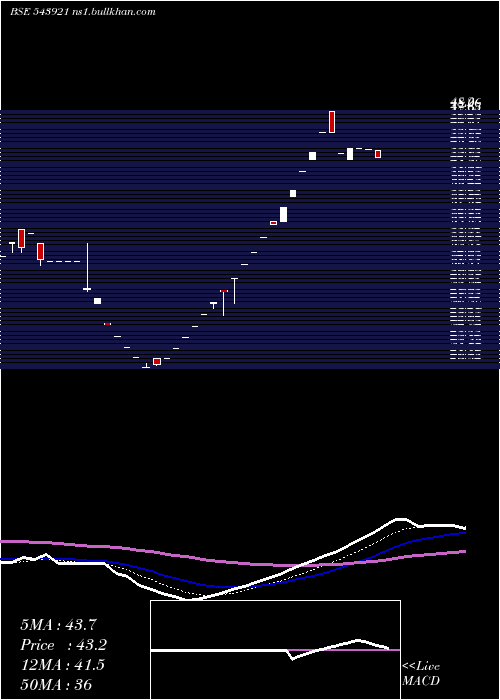
Task: Click the tall red candlestick at chart peak
Action: click(x=332, y=122)
